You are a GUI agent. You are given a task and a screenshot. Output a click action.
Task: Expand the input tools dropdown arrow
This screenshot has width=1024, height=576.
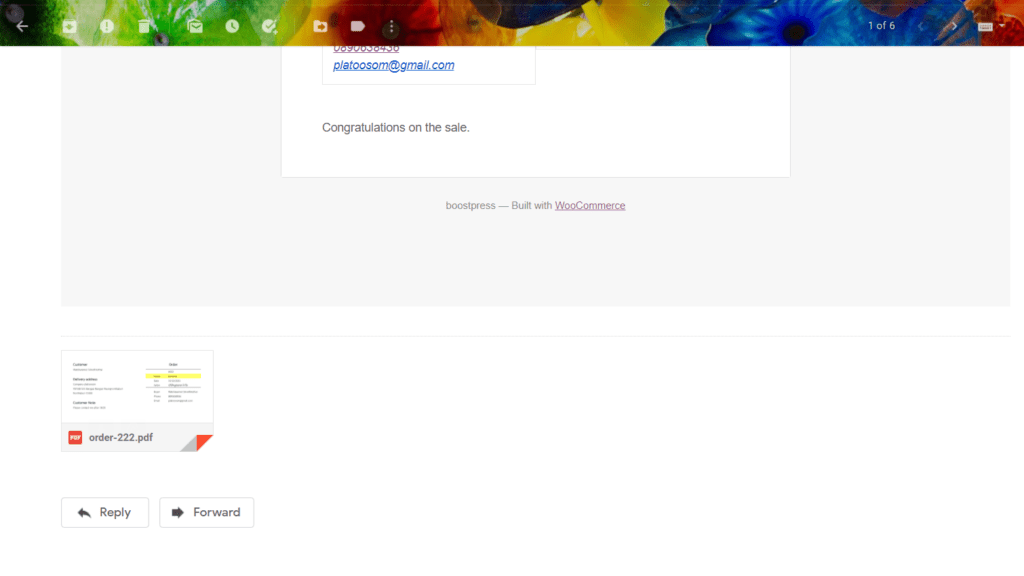(1002, 26)
